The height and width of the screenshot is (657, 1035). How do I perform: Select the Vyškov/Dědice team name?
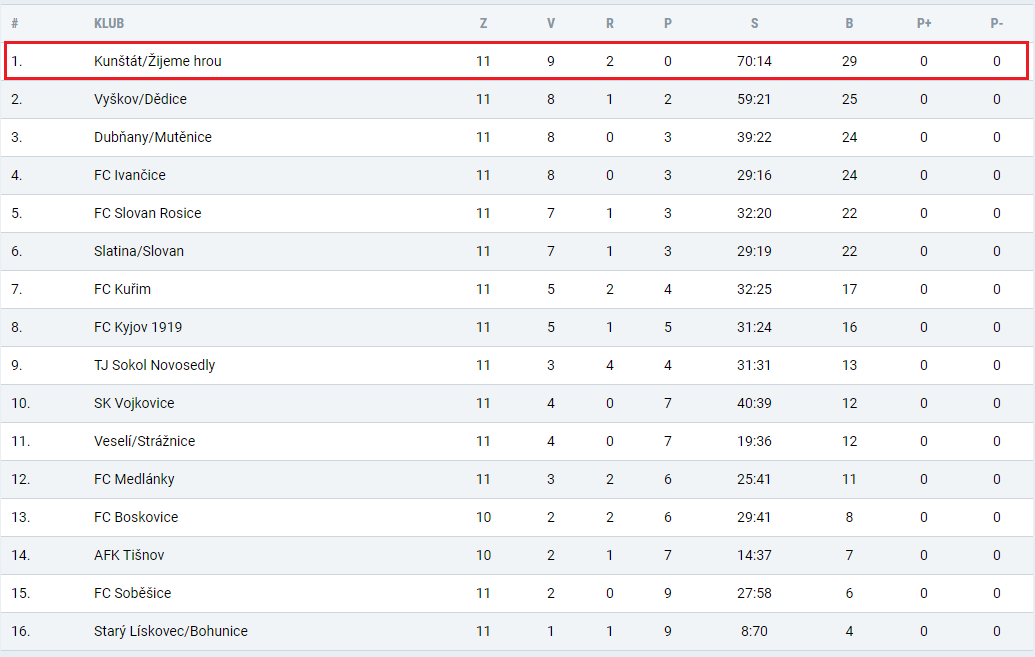click(x=140, y=99)
